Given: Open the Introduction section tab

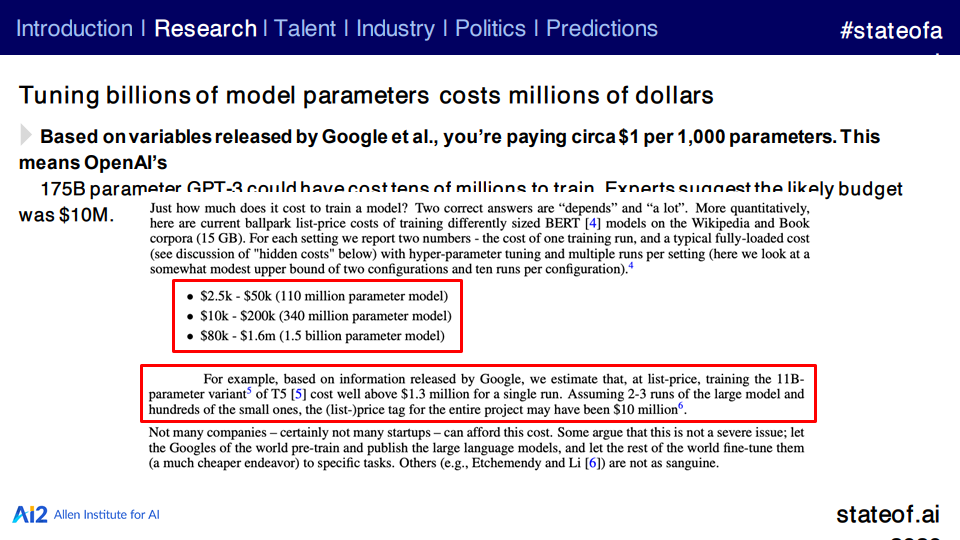Looking at the screenshot, I should click(74, 29).
